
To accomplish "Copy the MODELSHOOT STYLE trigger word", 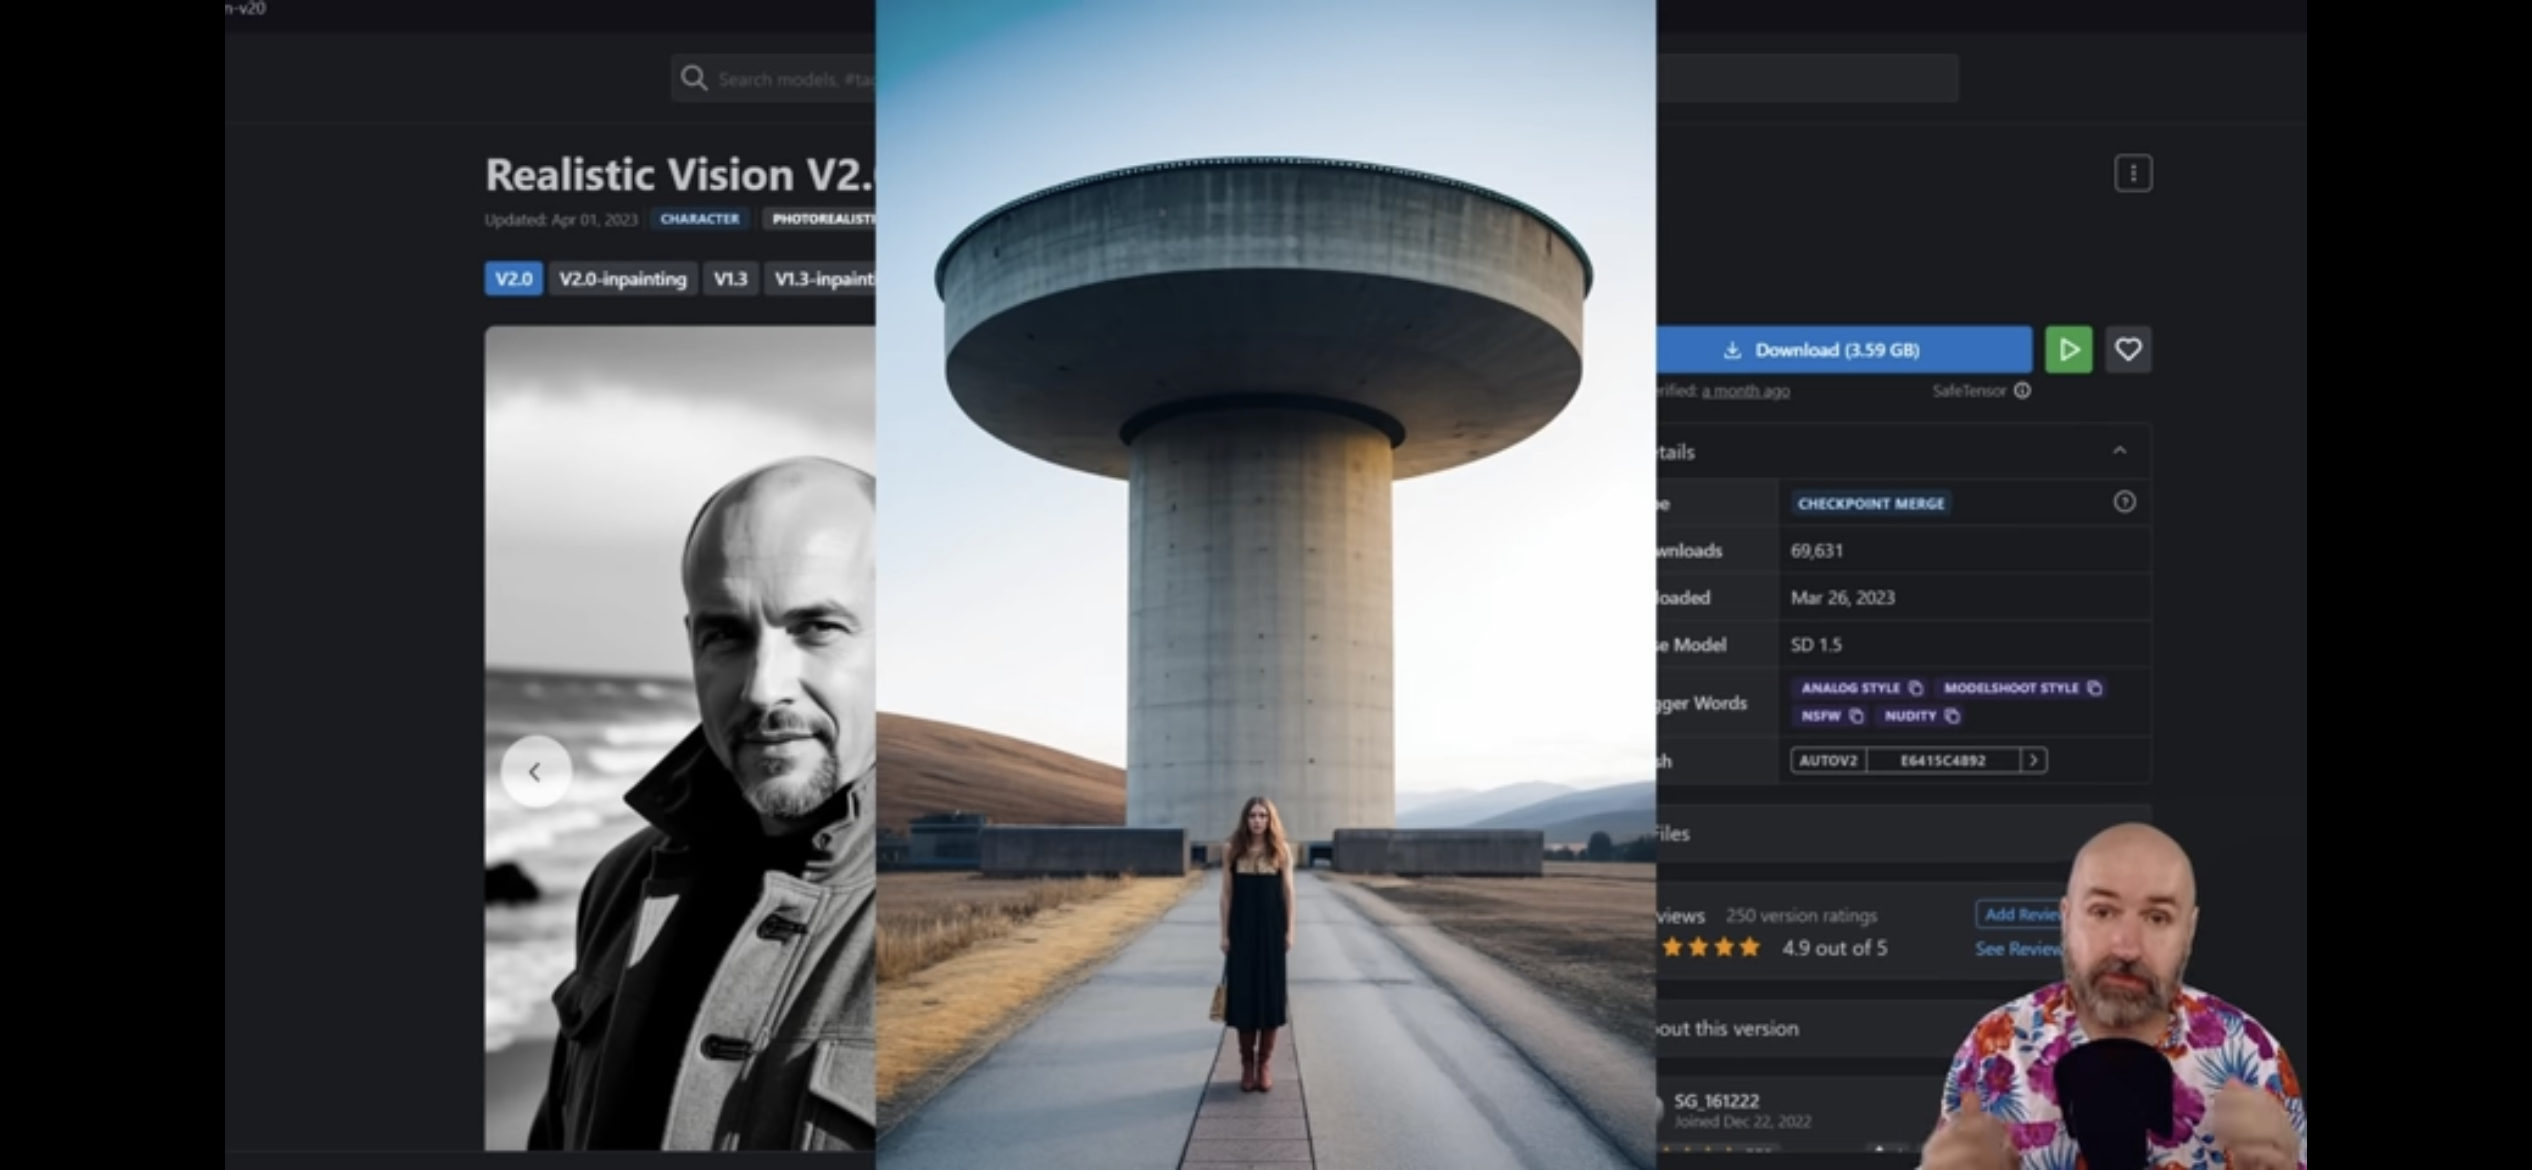I will pyautogui.click(x=2094, y=688).
